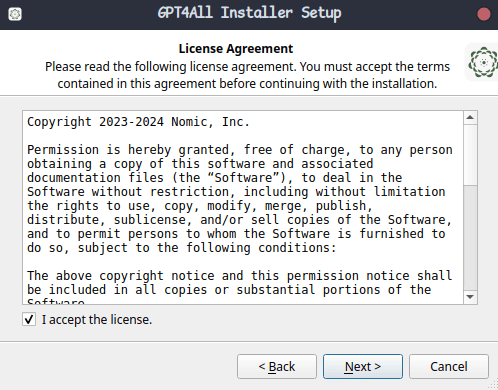Viewport: 498px width, 390px height.
Task: Click the GPT4All Installer Setup title text
Action: (249, 13)
